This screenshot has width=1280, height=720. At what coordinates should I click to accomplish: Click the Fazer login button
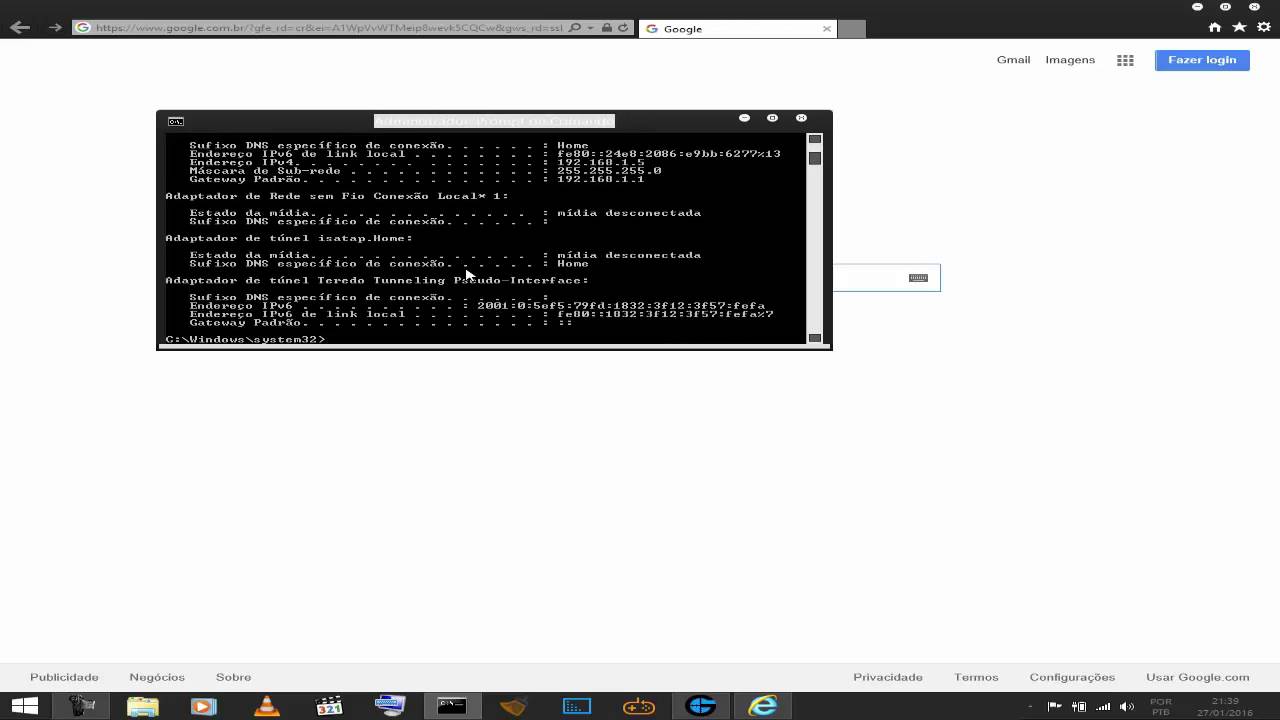(1202, 60)
